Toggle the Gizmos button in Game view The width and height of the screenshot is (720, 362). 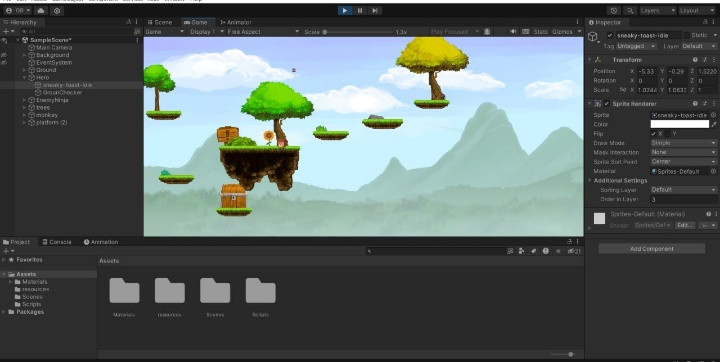pyautogui.click(x=562, y=32)
